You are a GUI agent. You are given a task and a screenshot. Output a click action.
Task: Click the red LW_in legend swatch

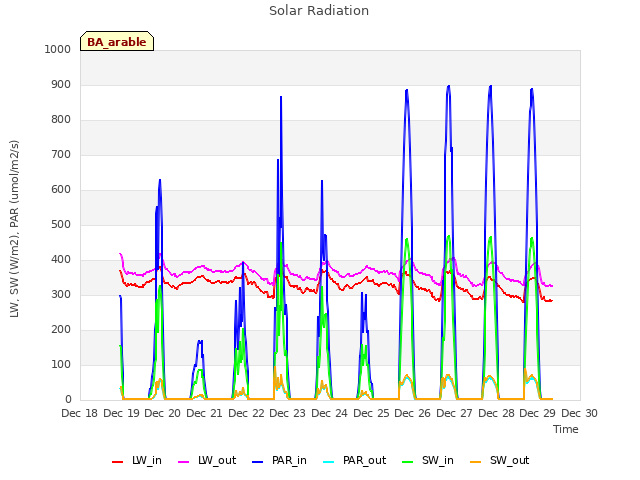tap(118, 462)
